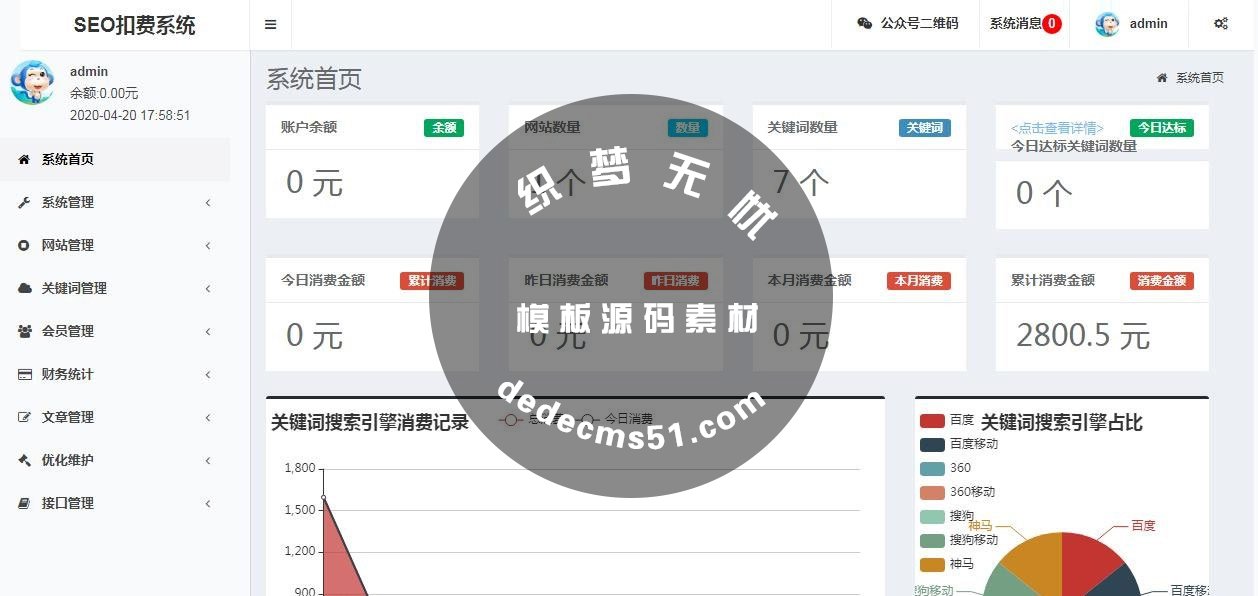Click the hamburger menu icon
The image size is (1258, 596).
pos(270,22)
